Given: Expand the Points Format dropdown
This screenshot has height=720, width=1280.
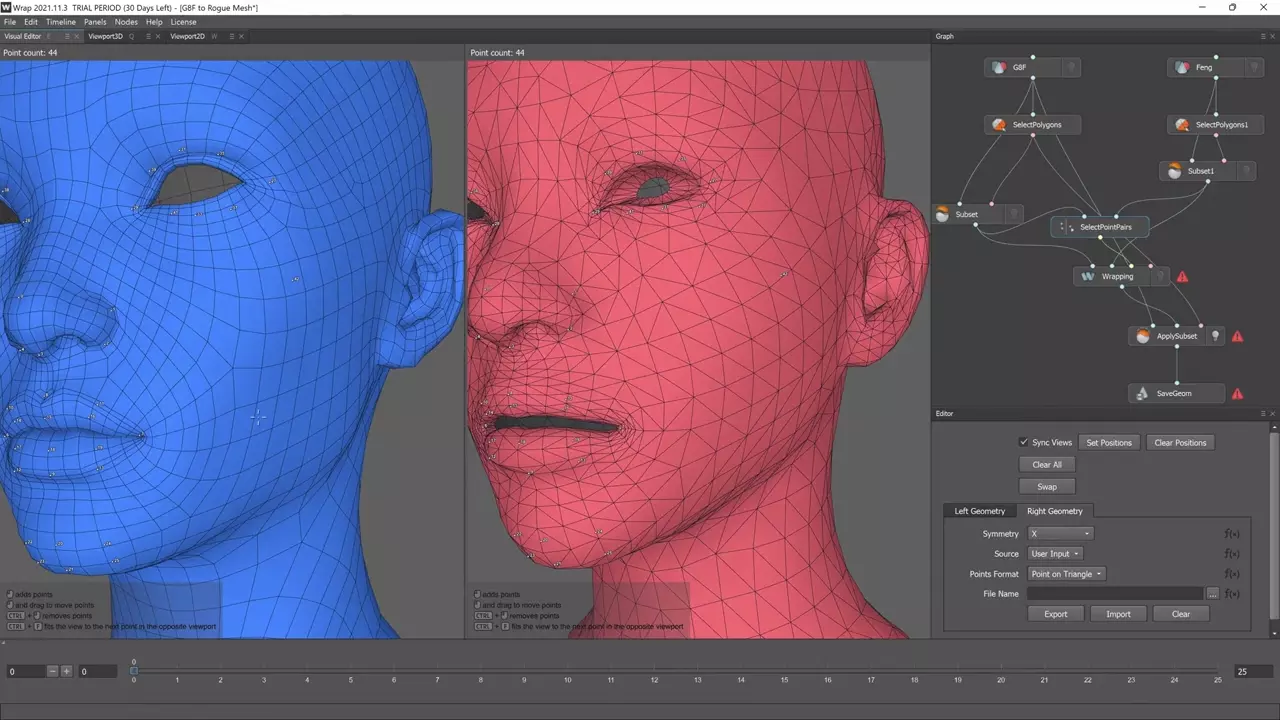Looking at the screenshot, I should [1066, 574].
